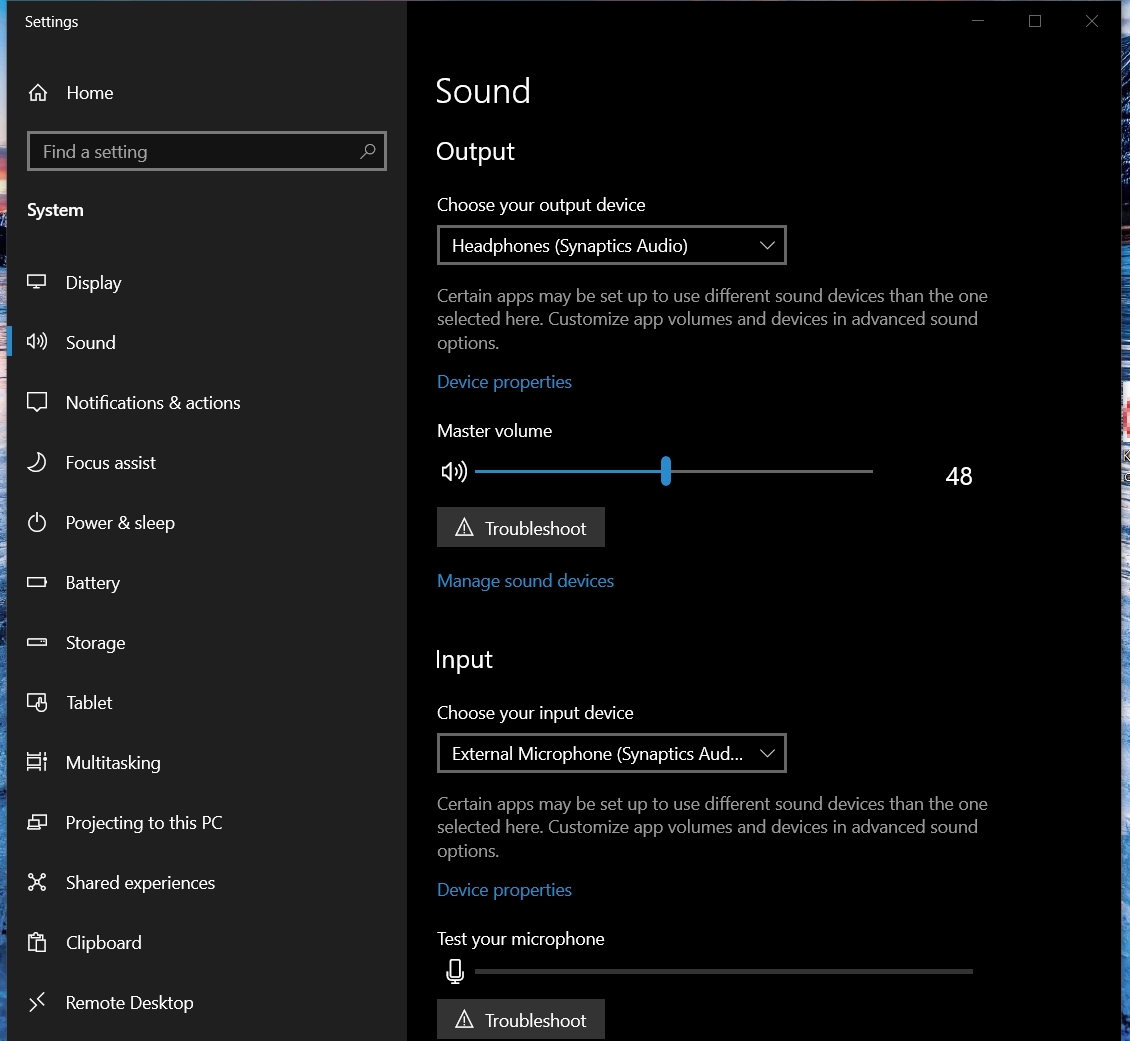The width and height of the screenshot is (1130, 1041).
Task: Open the output device dropdown
Action: coord(611,246)
